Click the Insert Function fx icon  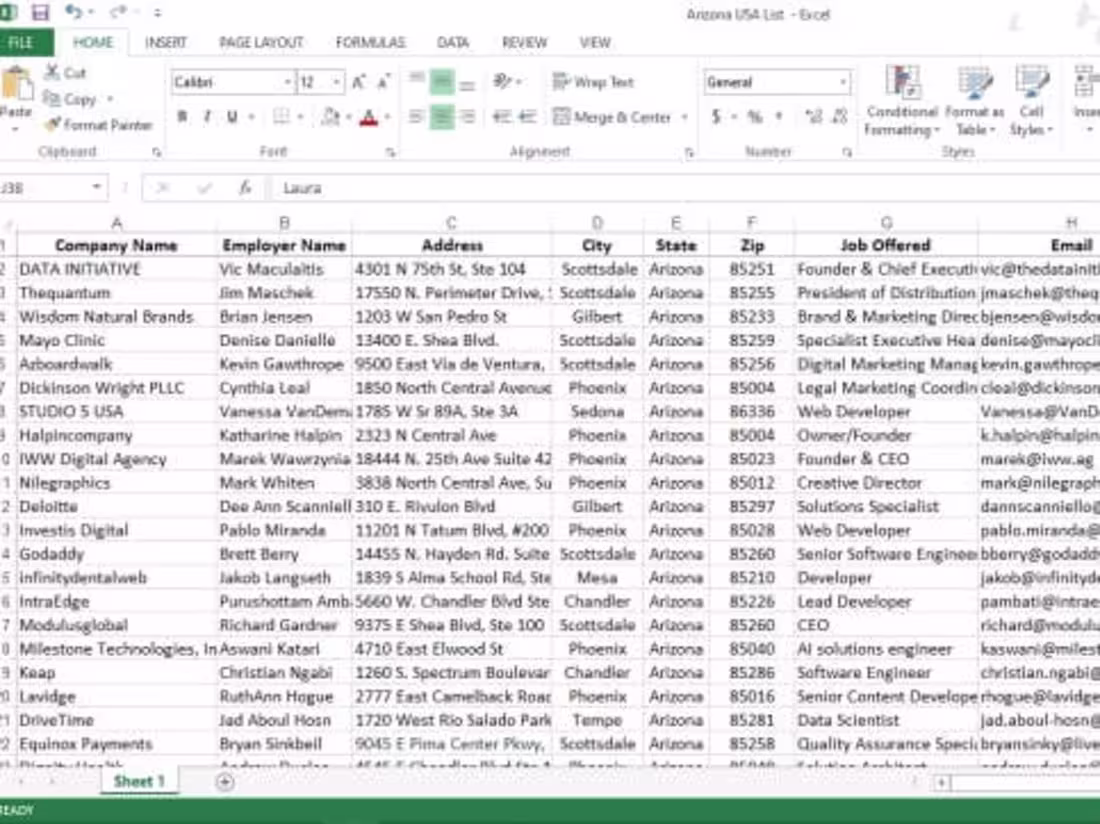(245, 188)
